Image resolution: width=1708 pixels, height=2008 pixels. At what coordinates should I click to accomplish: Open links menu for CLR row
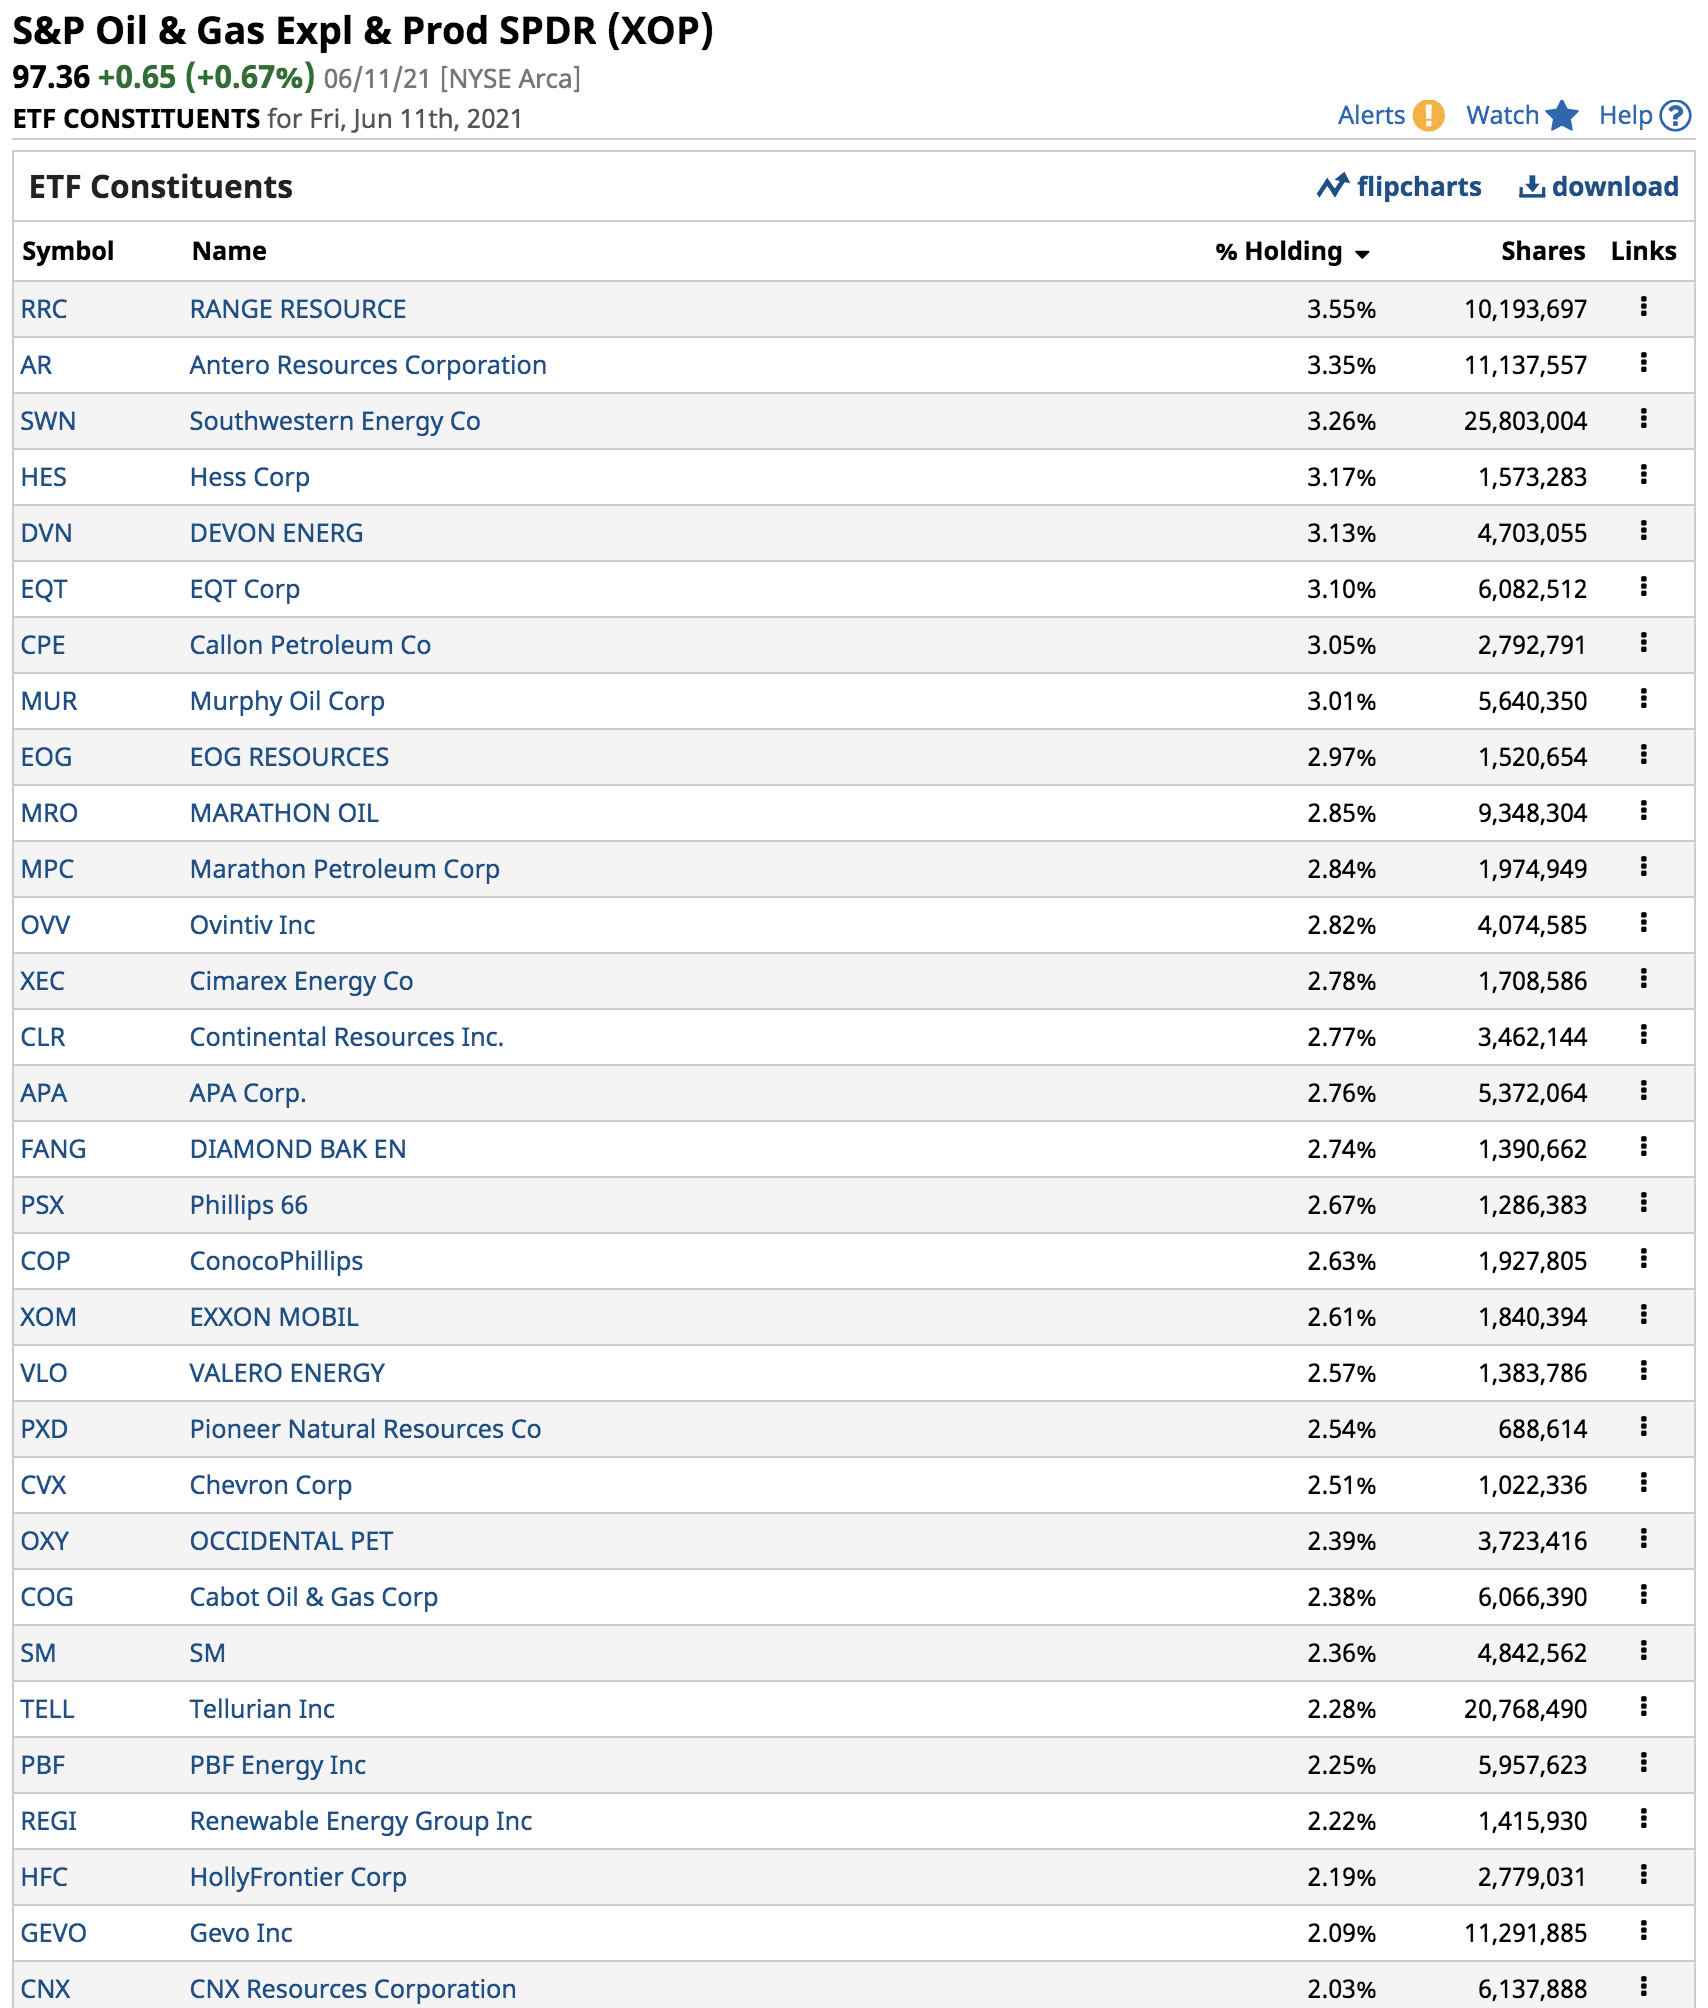click(x=1643, y=1035)
